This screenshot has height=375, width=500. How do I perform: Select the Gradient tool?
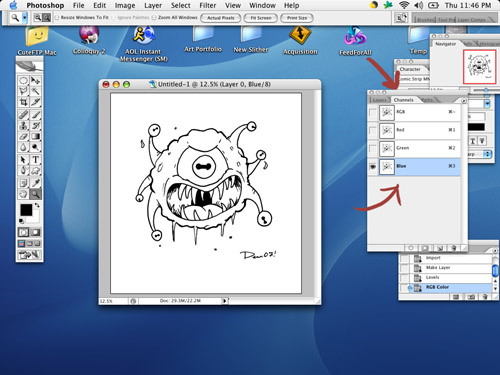pos(35,136)
